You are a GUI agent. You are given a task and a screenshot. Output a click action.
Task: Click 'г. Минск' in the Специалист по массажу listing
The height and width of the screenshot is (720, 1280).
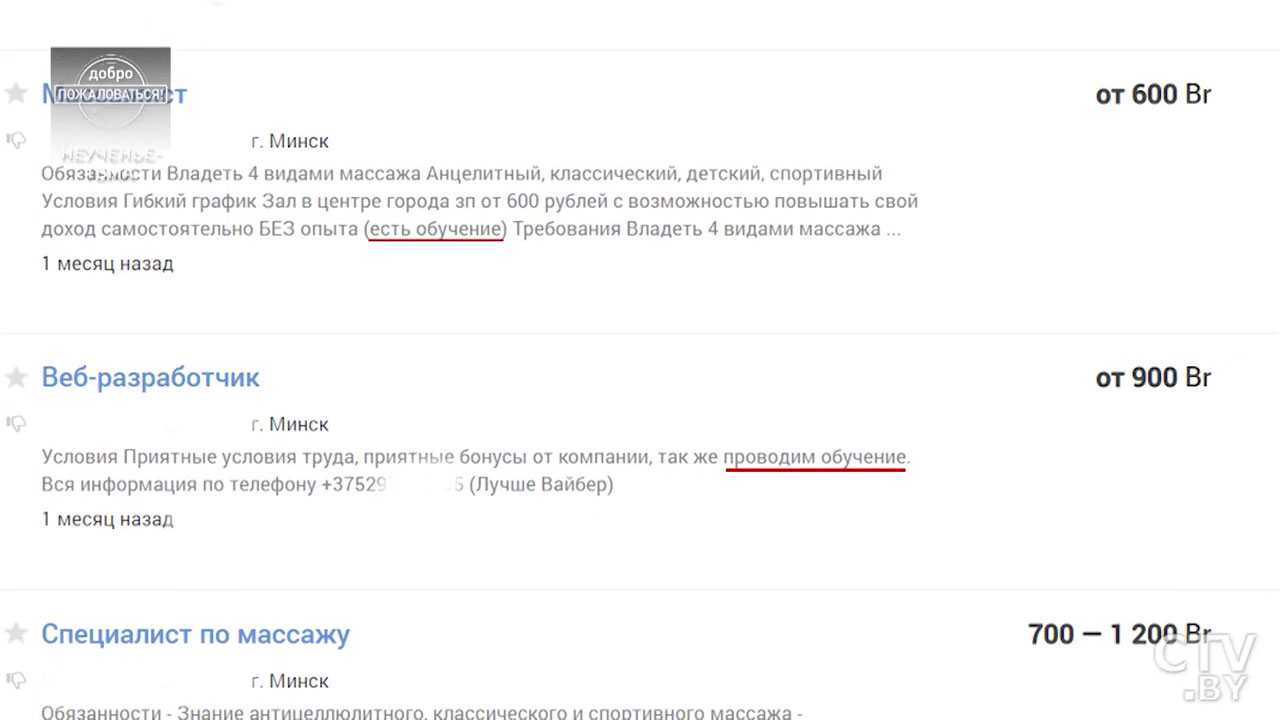point(290,681)
